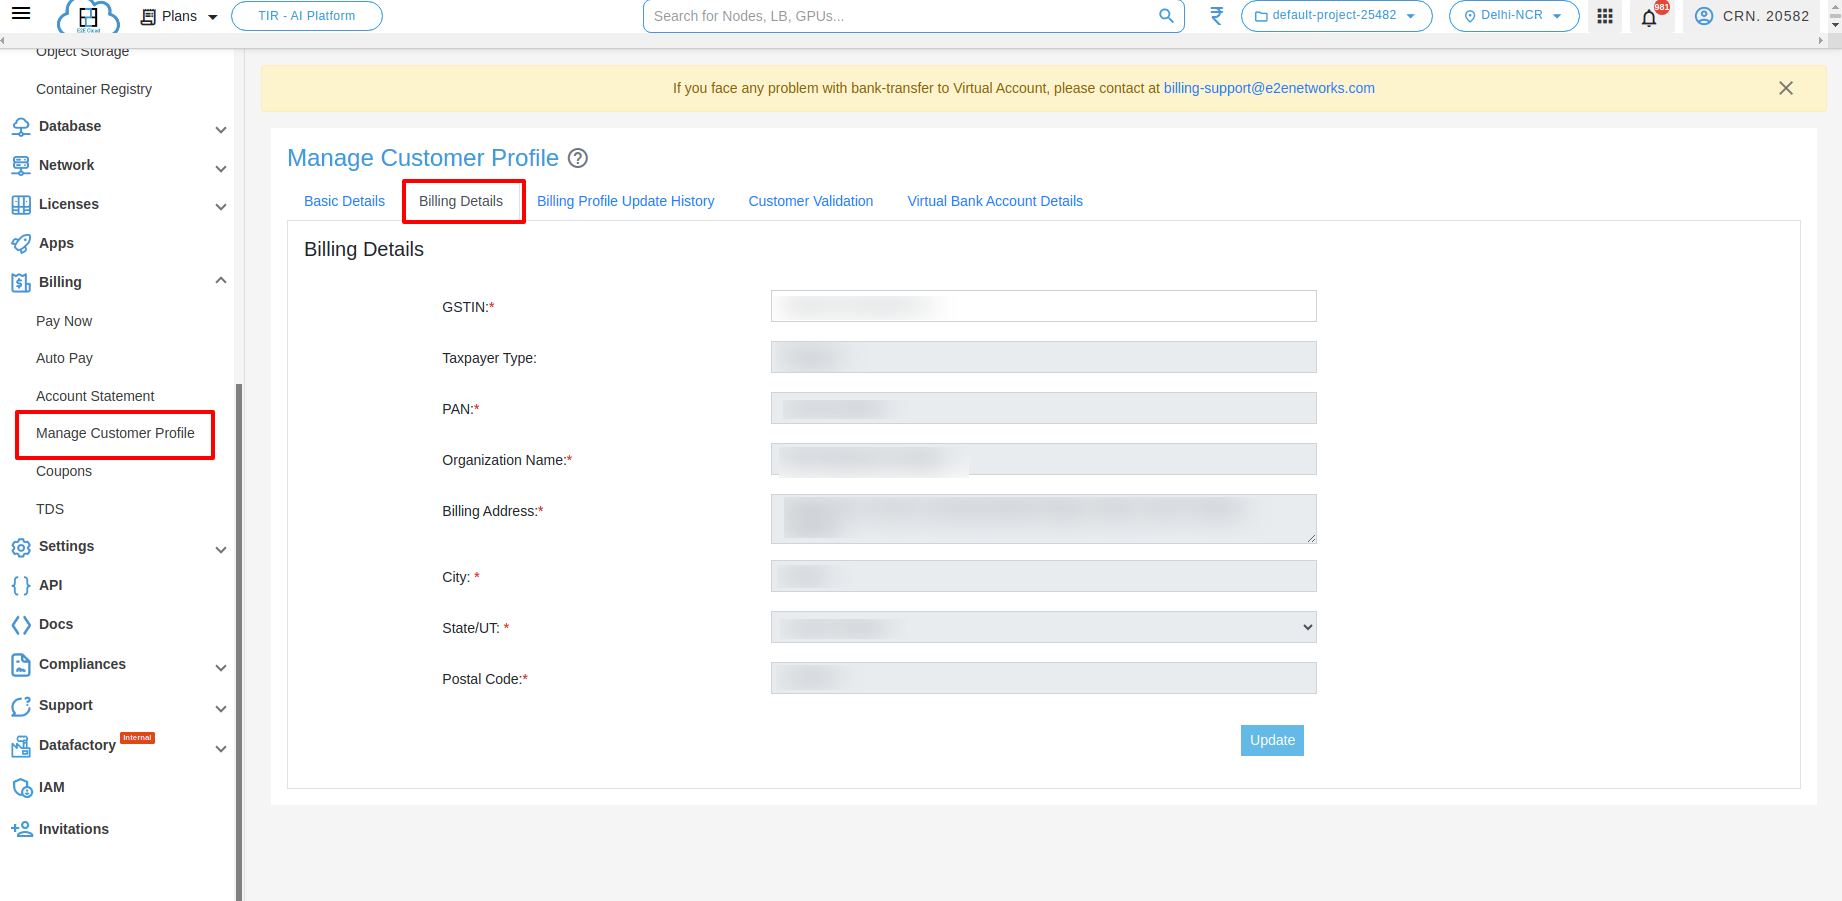Screen dimensions: 1842x901
Task: Switch to Virtual Bank Account Details tab
Action: click(995, 201)
